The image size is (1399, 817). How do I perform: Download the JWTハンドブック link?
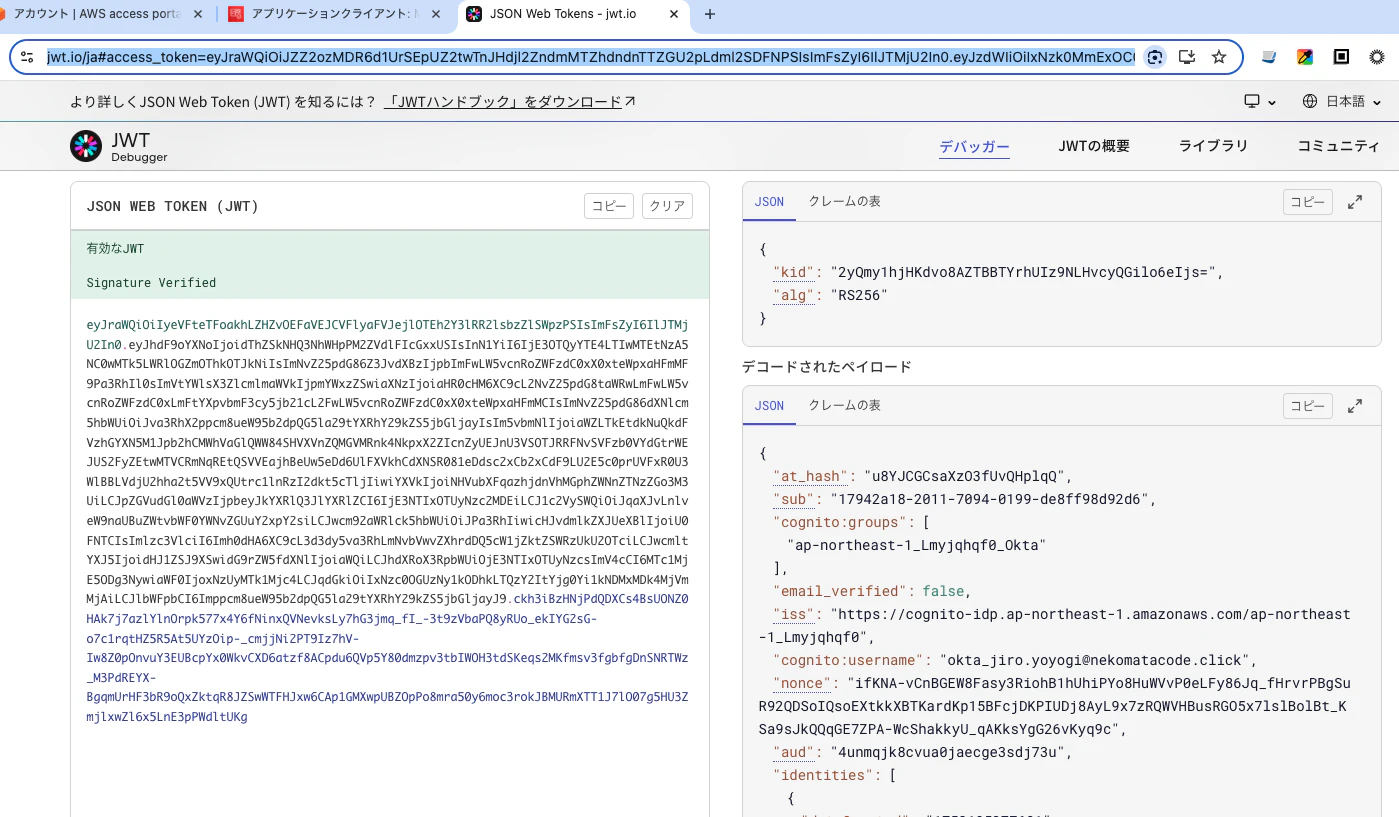pos(510,102)
